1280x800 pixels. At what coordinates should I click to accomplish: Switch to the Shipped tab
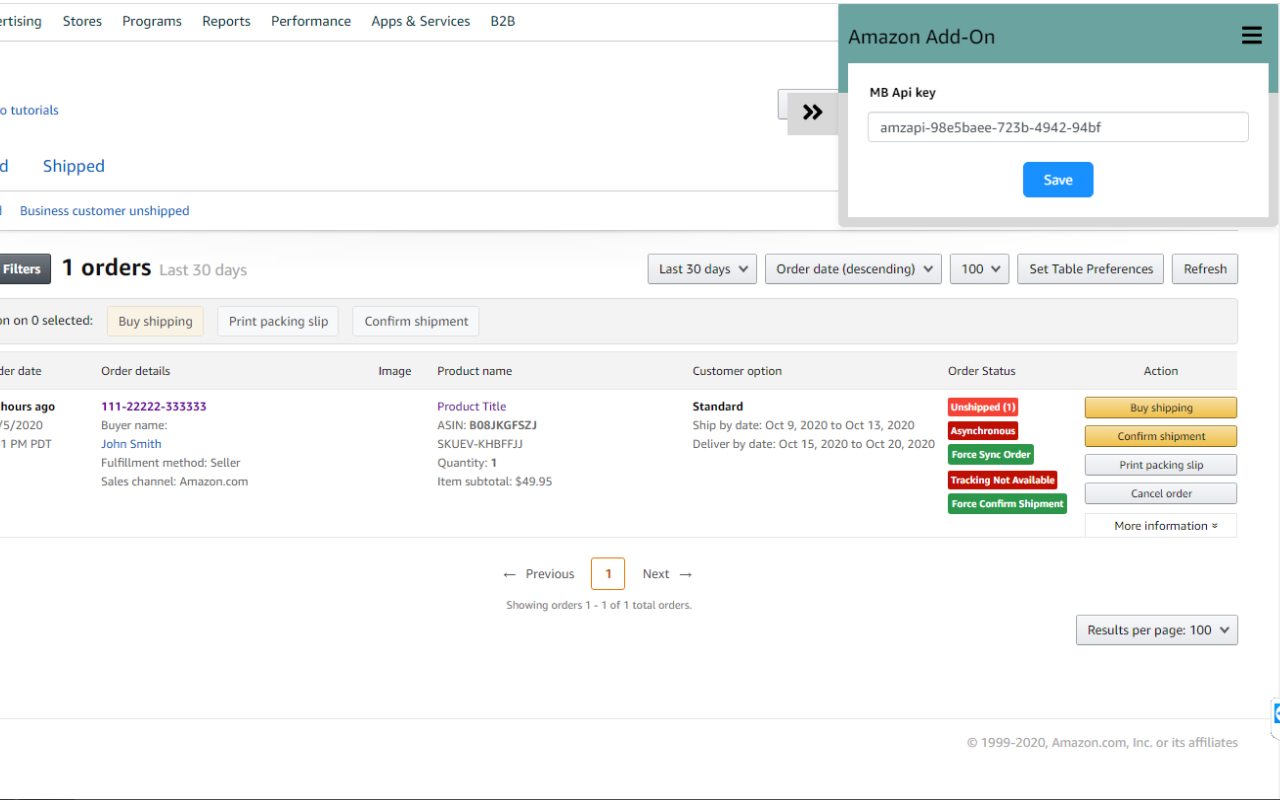click(x=73, y=166)
